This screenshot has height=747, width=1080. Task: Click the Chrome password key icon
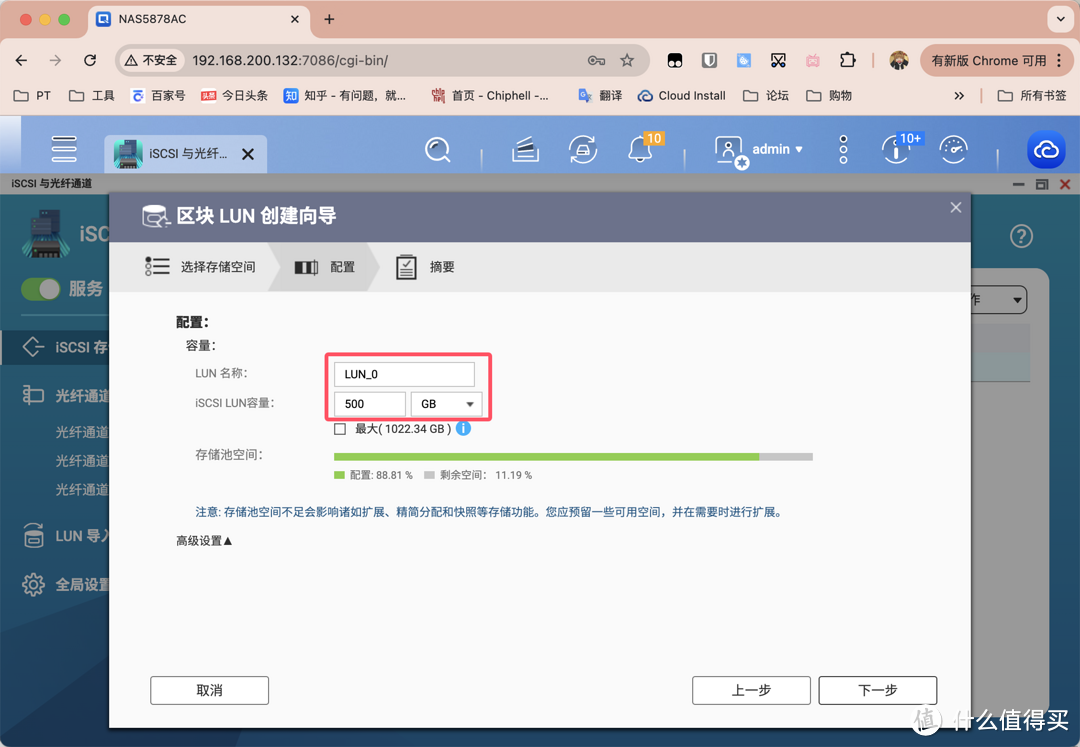pos(596,61)
